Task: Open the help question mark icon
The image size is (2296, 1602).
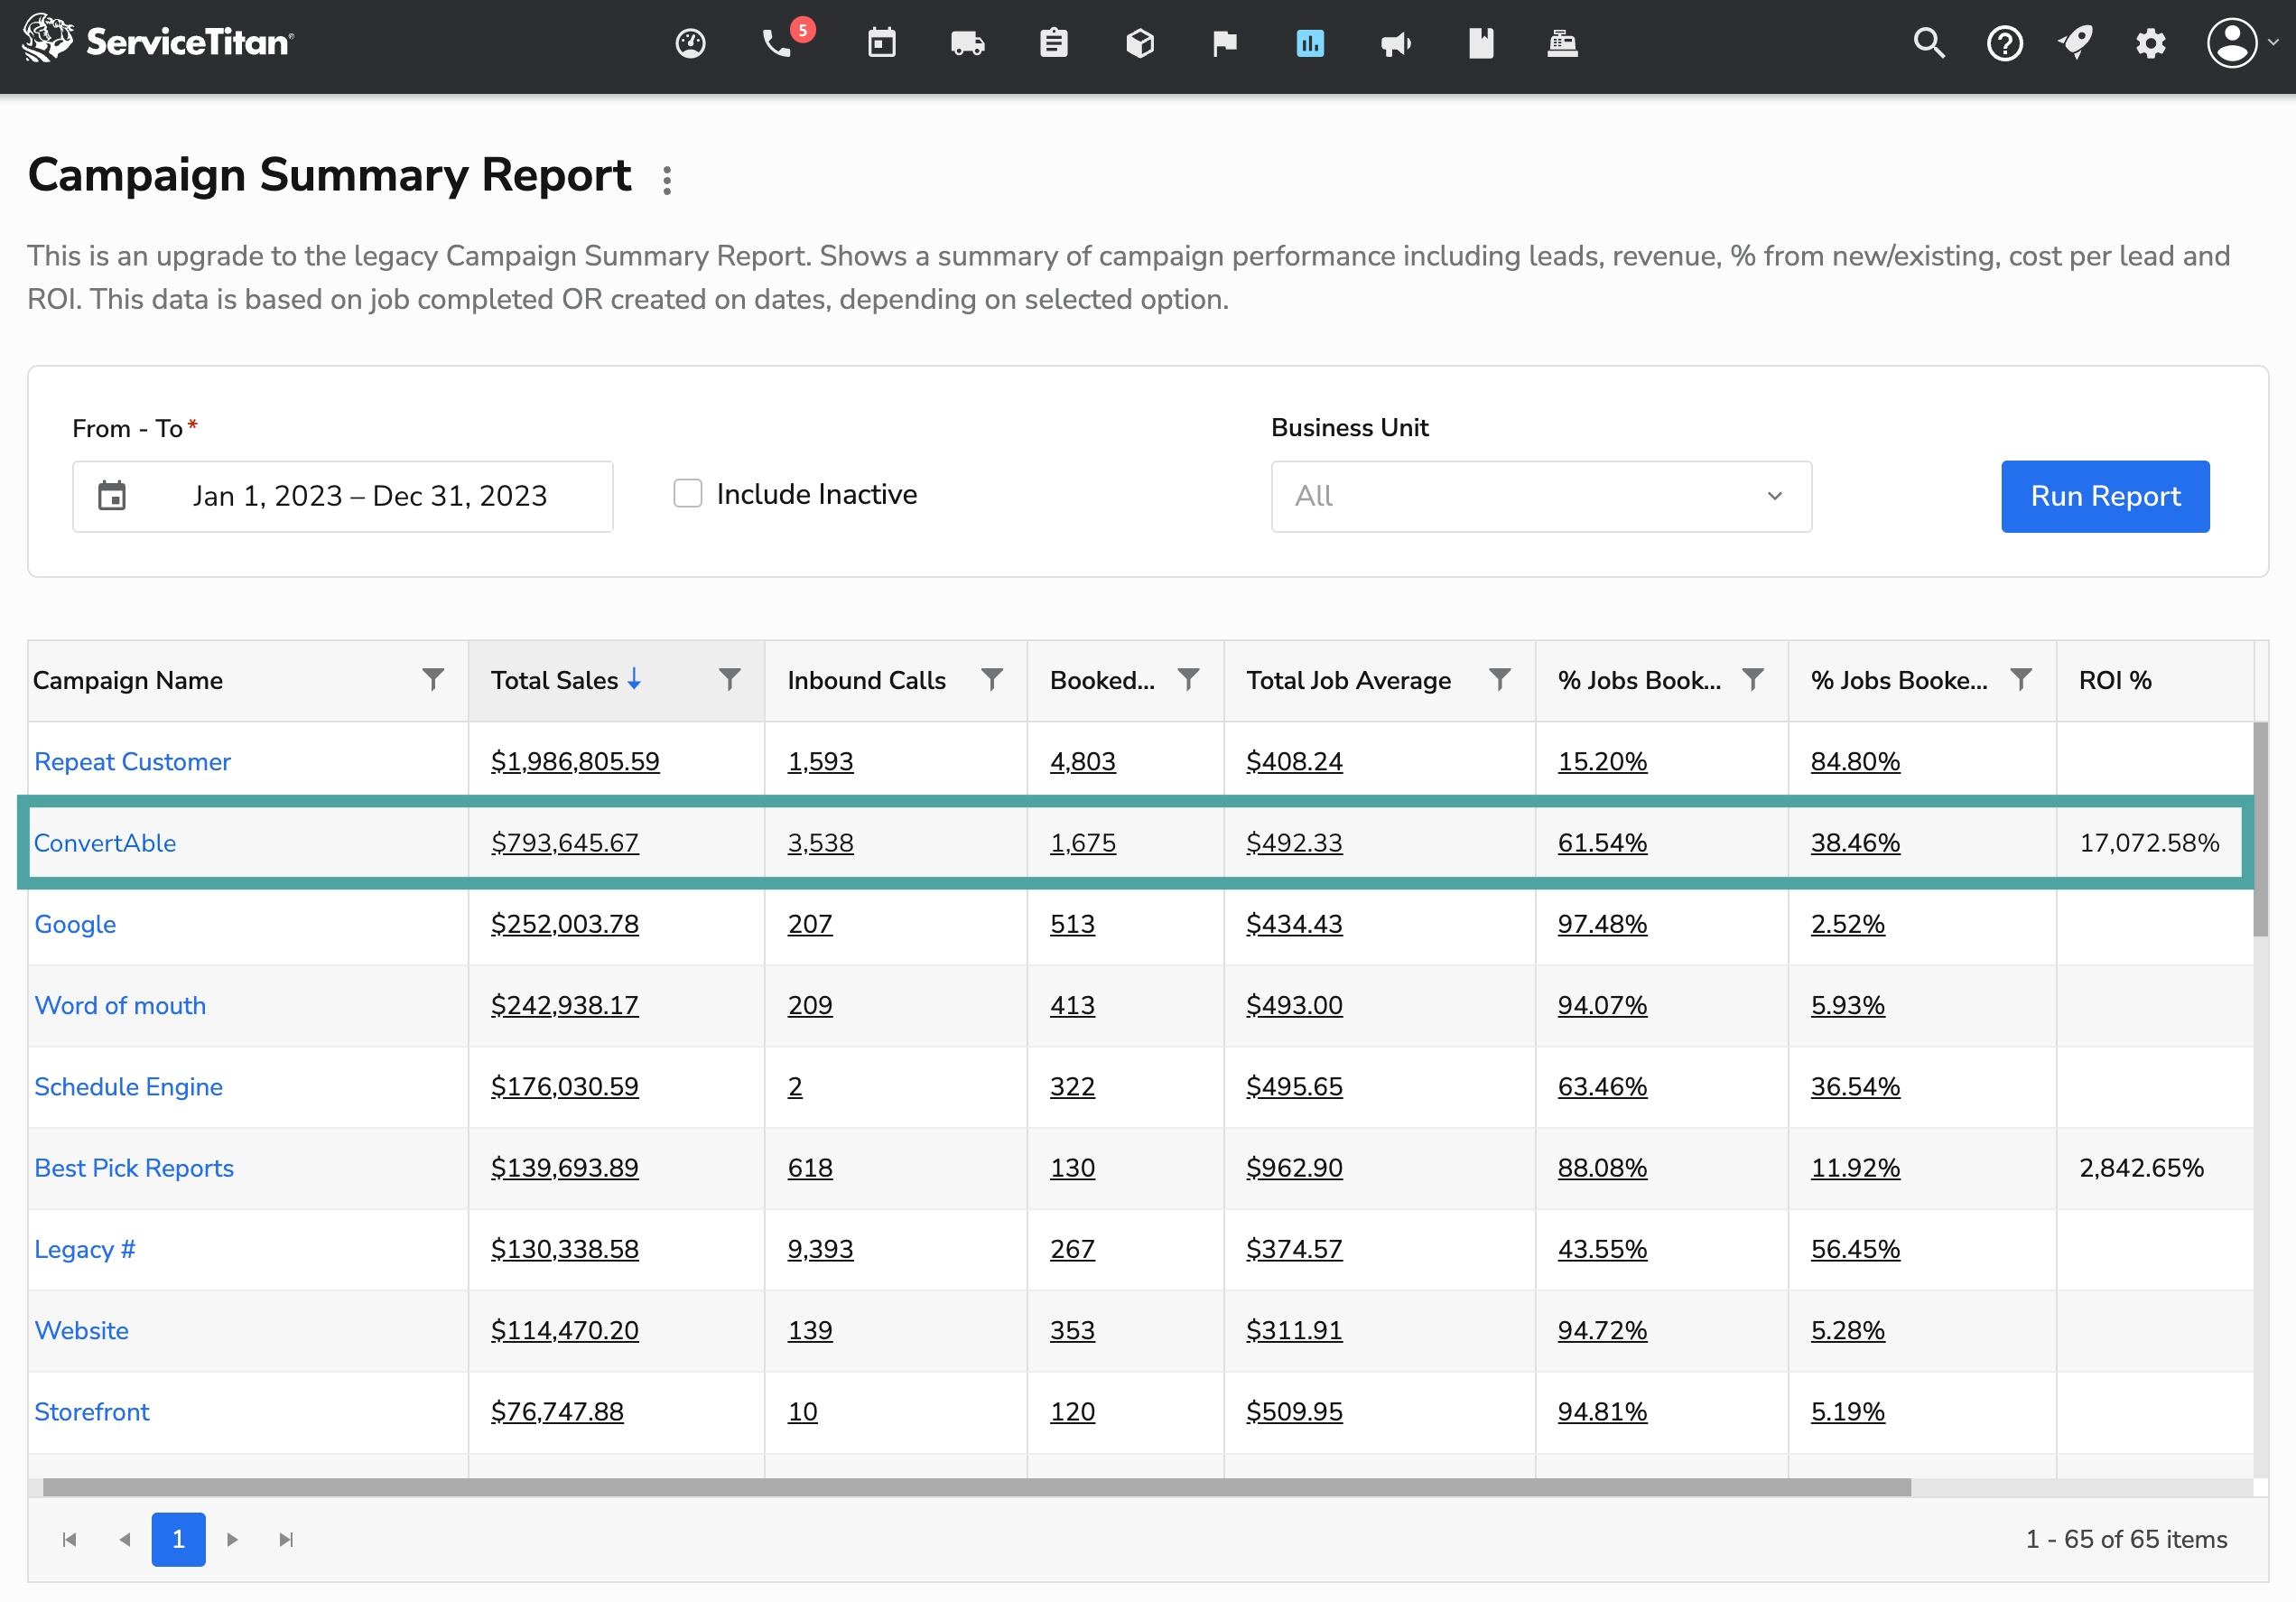Action: [x=2005, y=43]
